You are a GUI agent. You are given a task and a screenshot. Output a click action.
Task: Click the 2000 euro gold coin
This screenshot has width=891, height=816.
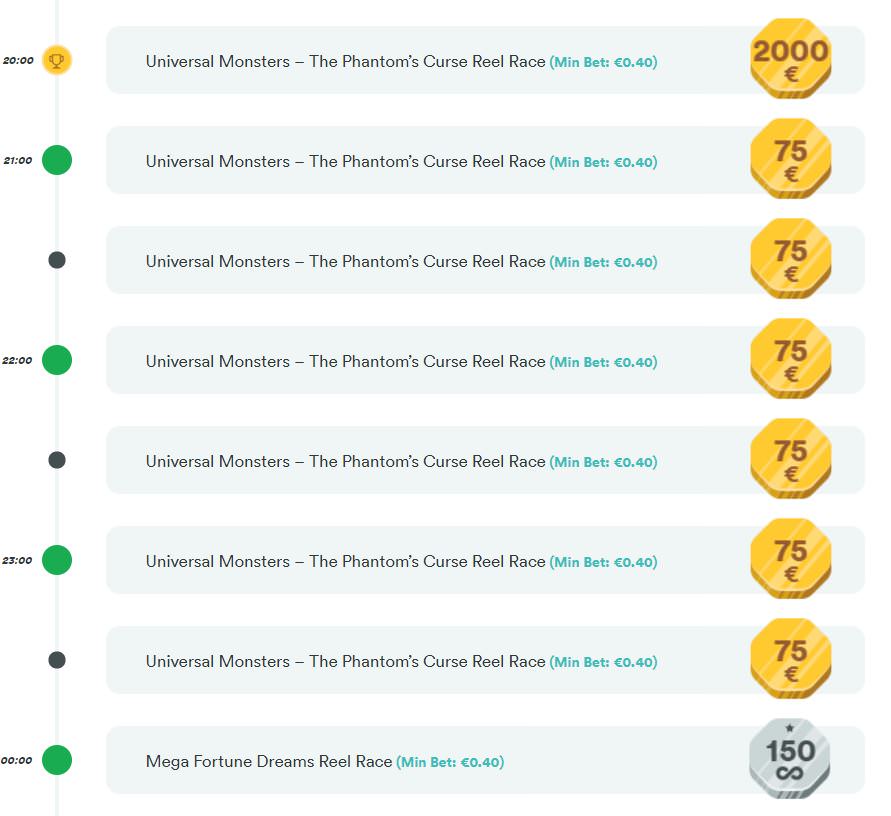(x=790, y=59)
